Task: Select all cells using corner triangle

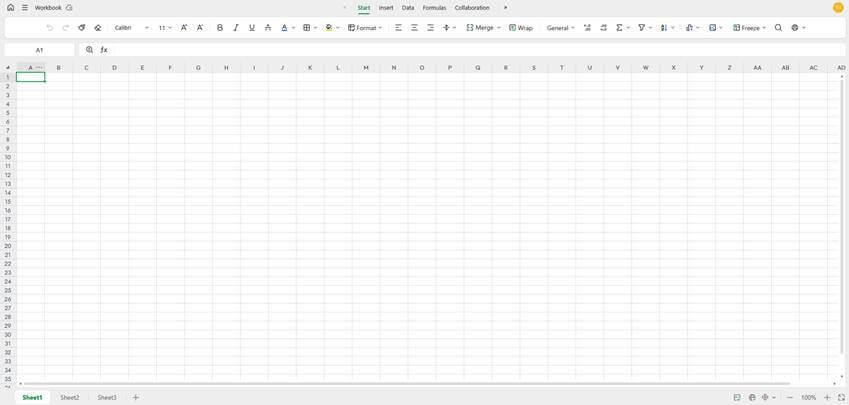Action: (8, 68)
